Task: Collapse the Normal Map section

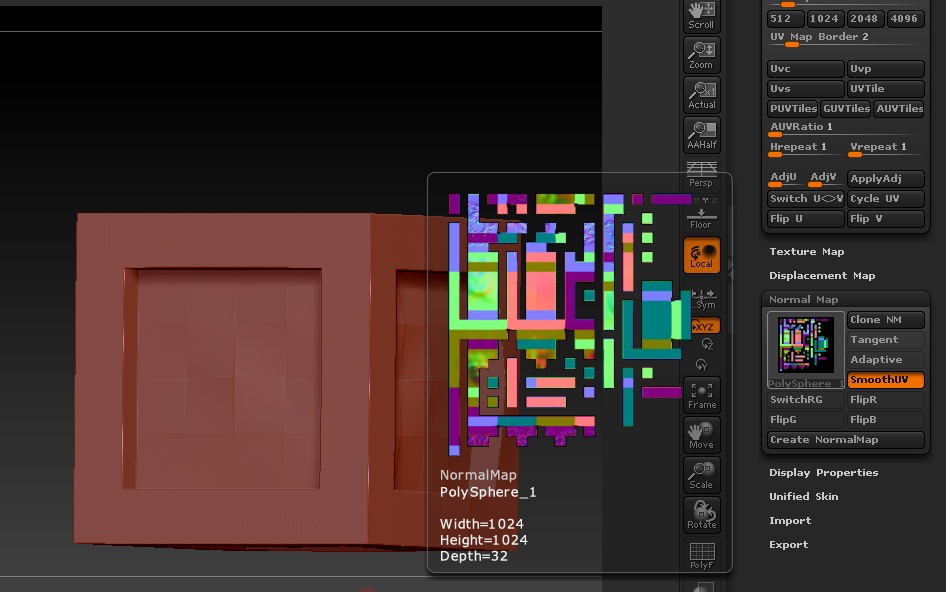Action: click(803, 299)
